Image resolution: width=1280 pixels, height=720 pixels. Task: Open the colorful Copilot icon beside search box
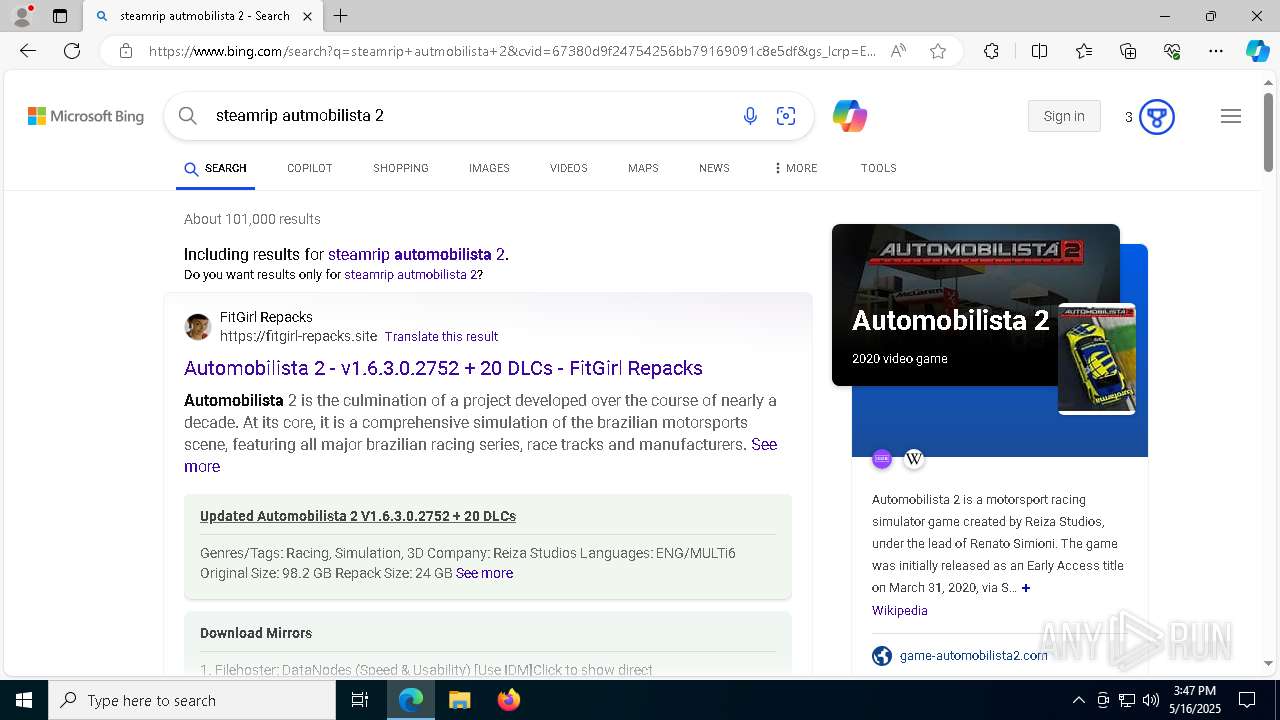coord(849,116)
